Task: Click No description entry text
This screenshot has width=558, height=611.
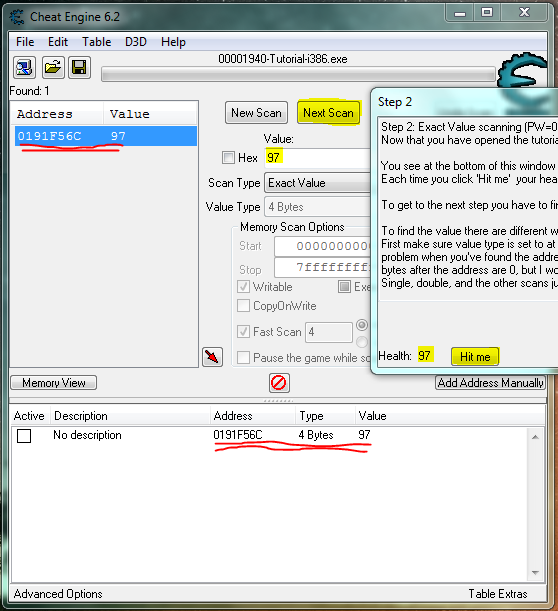Action: [87, 435]
